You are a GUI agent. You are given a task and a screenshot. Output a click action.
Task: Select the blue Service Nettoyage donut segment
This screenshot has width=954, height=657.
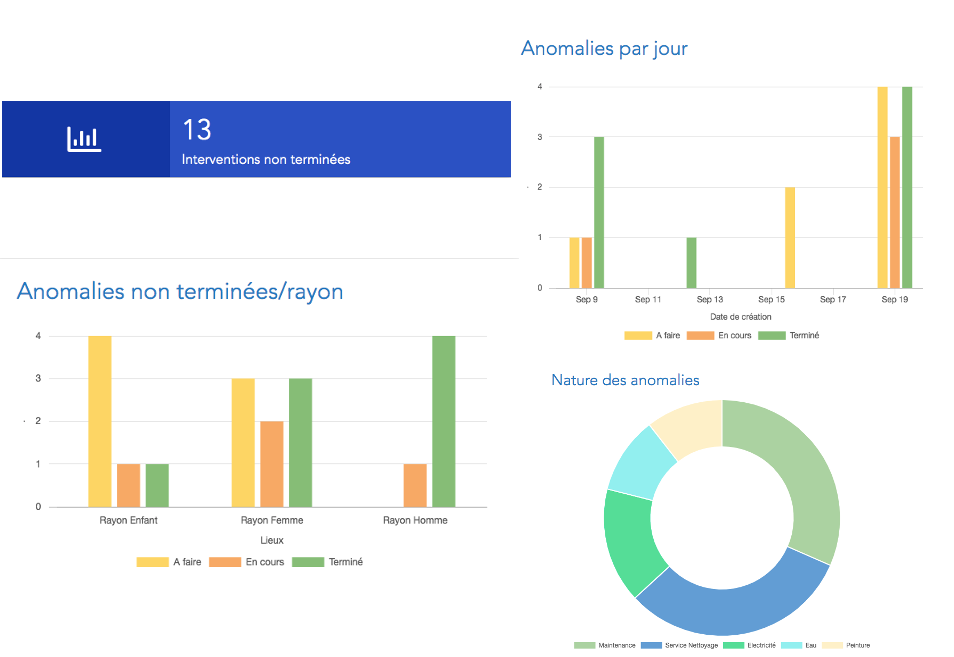[x=730, y=608]
